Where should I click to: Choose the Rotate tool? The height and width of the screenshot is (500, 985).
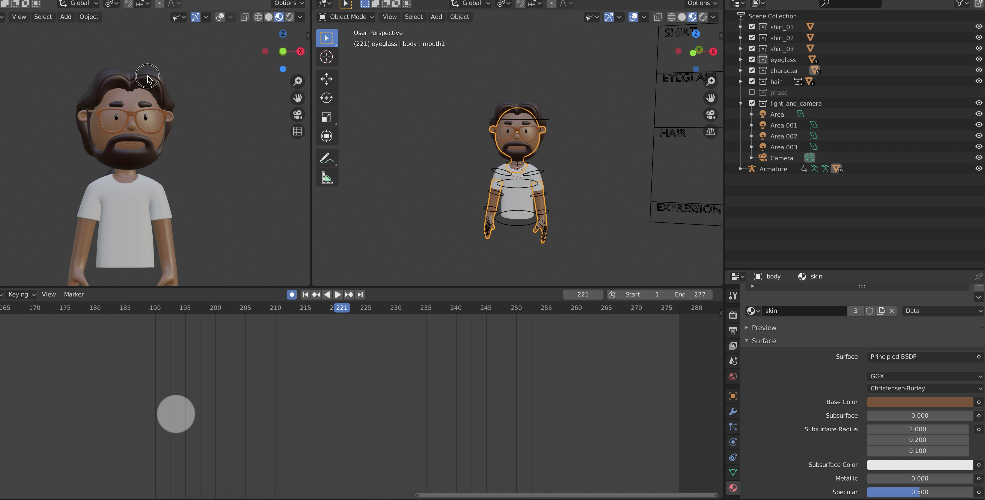click(x=326, y=97)
